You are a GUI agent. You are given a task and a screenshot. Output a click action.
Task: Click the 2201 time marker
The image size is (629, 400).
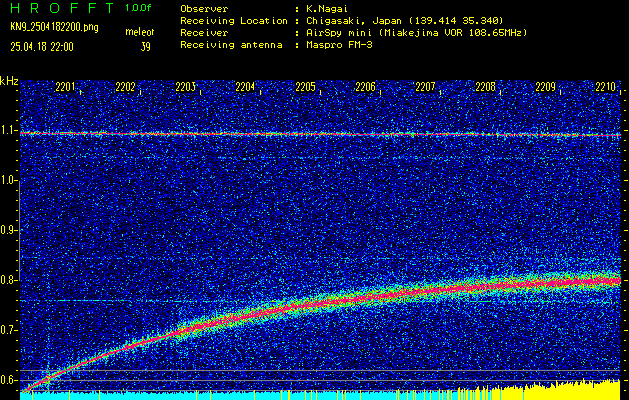[x=65, y=87]
